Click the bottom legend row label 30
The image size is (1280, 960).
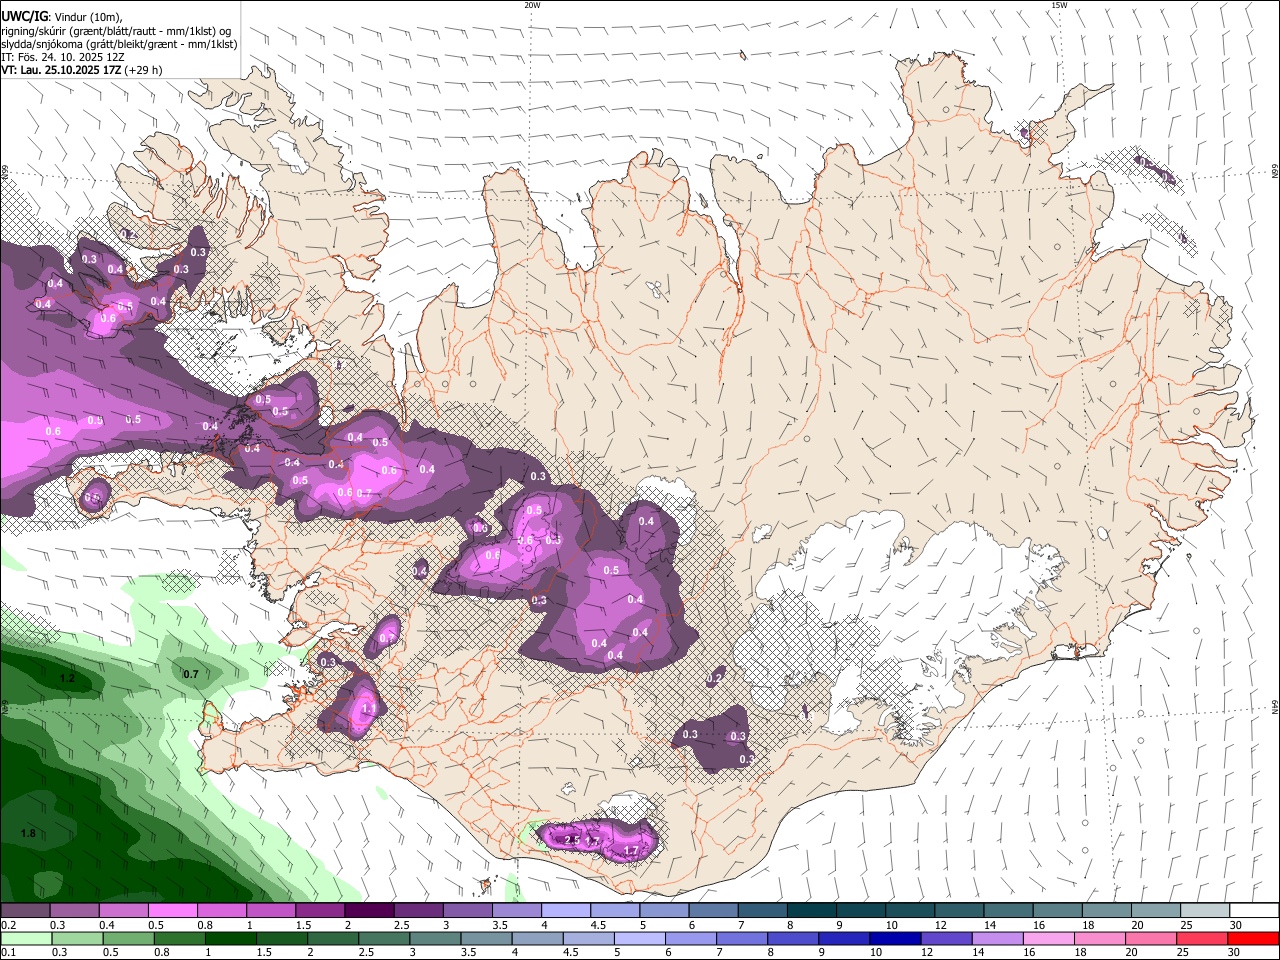(x=1232, y=953)
